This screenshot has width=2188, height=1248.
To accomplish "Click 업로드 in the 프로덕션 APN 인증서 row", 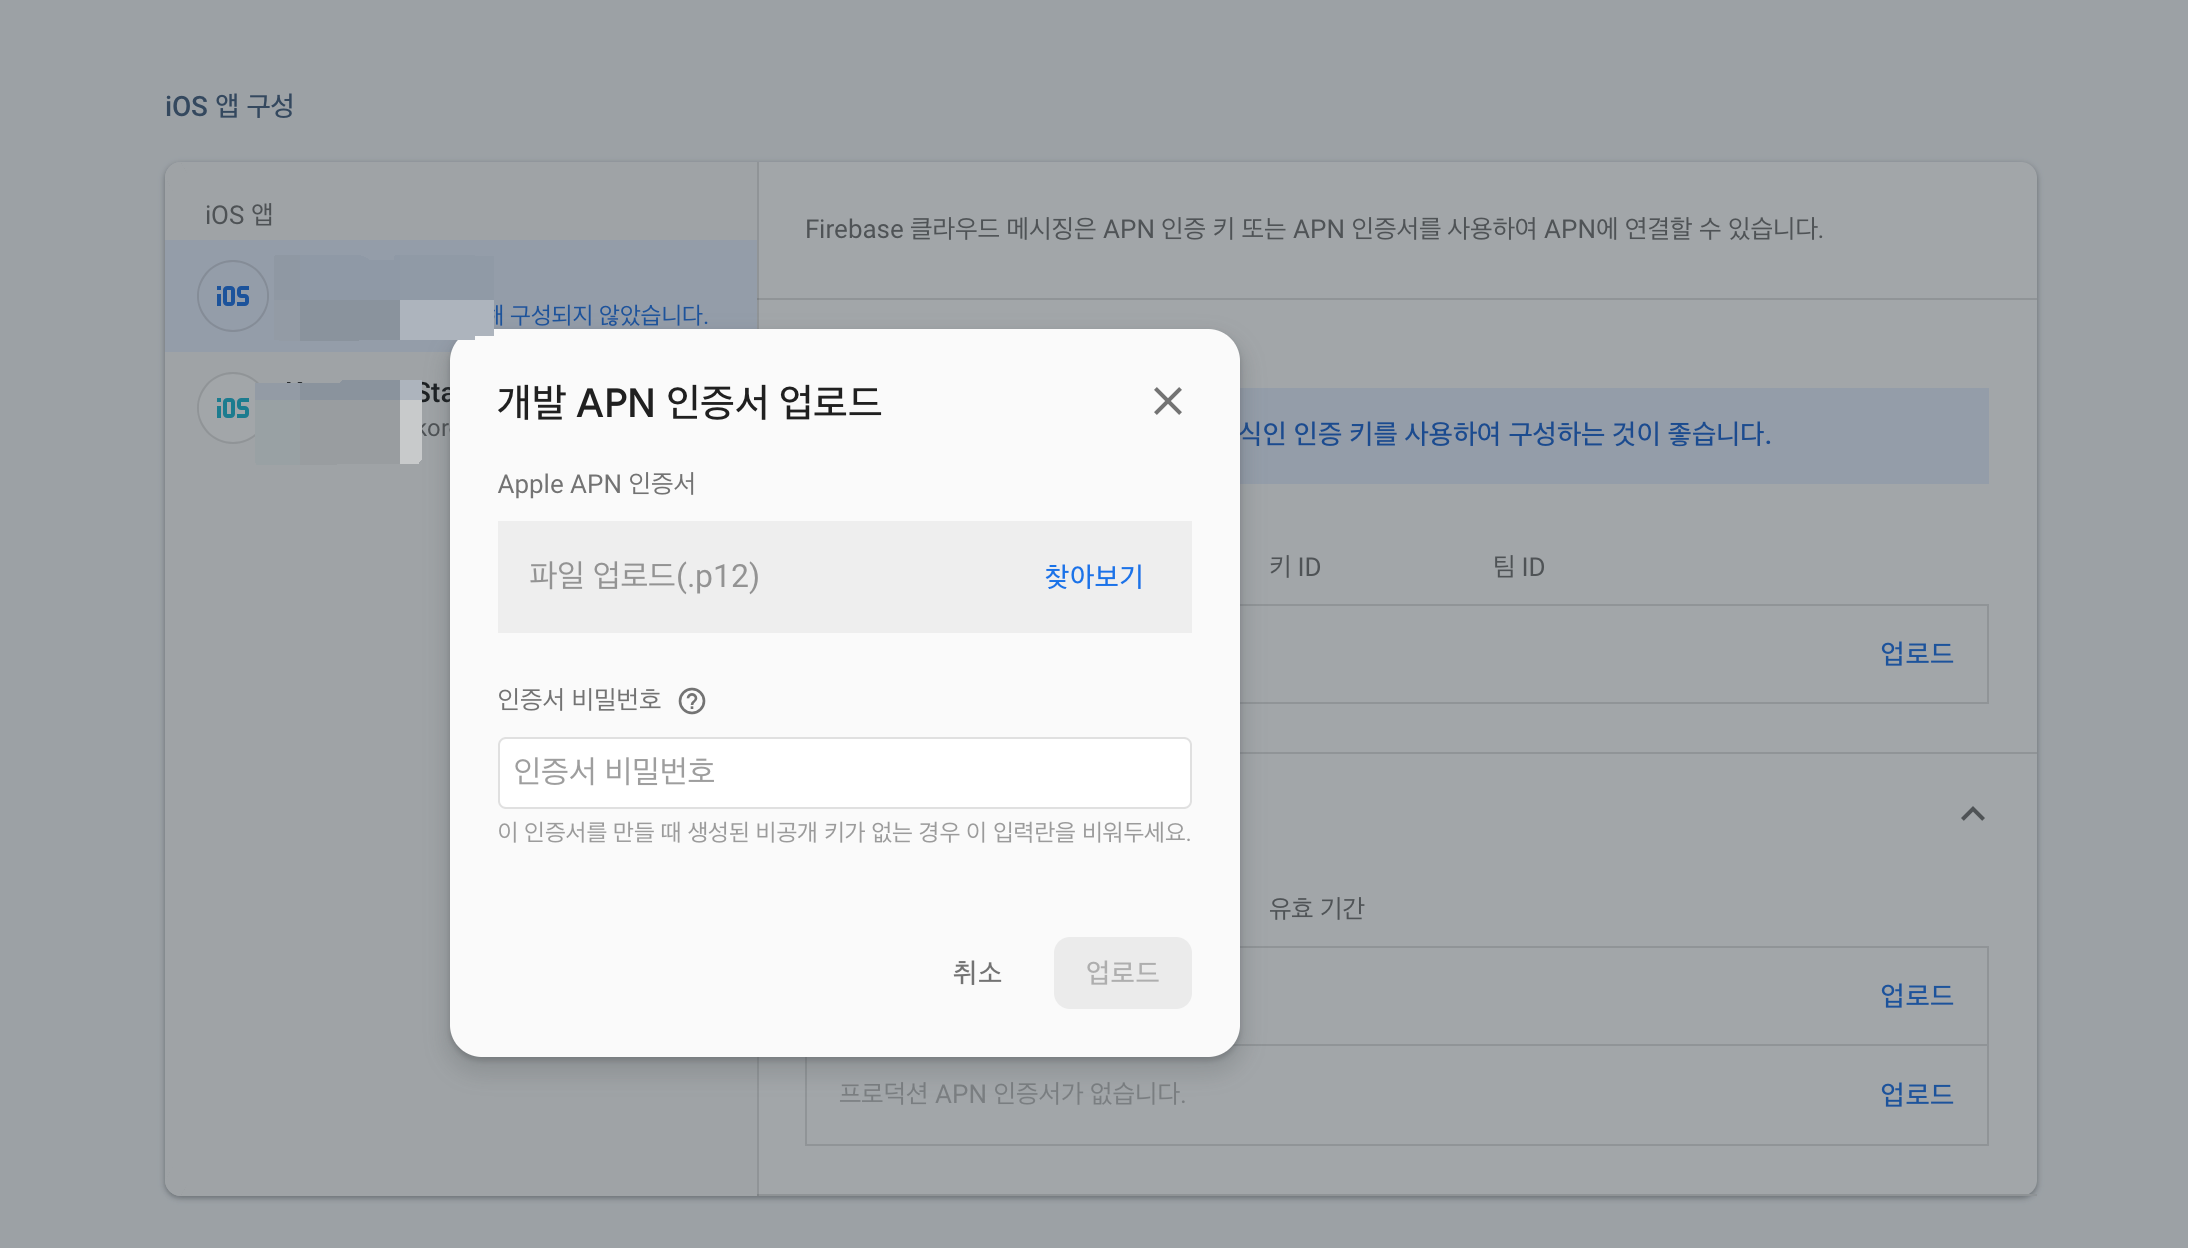I will [1916, 1094].
